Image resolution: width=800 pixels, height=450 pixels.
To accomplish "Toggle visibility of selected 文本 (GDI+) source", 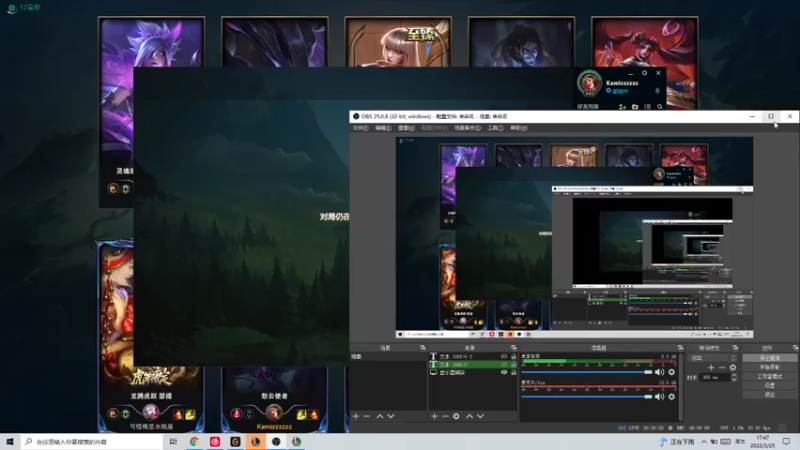I will (x=504, y=365).
